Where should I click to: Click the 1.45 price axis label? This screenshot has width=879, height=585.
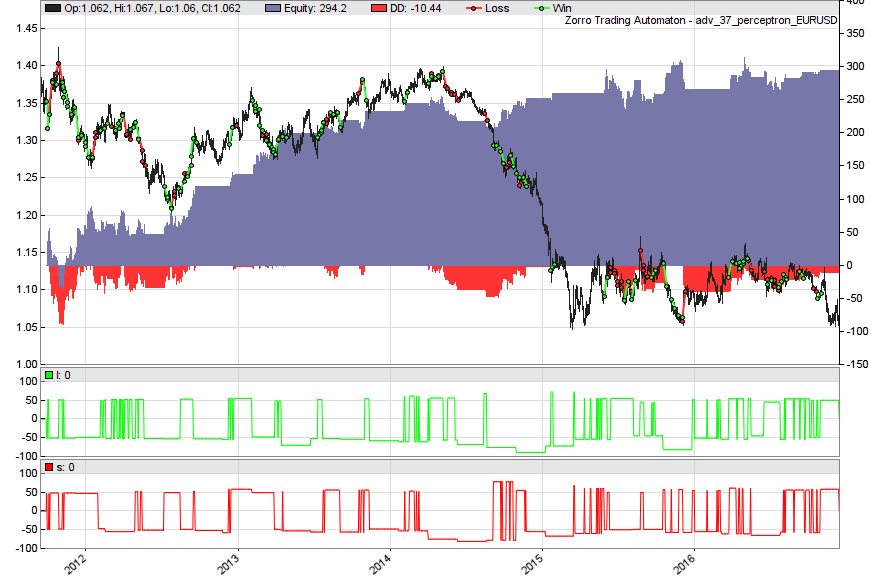click(x=27, y=29)
